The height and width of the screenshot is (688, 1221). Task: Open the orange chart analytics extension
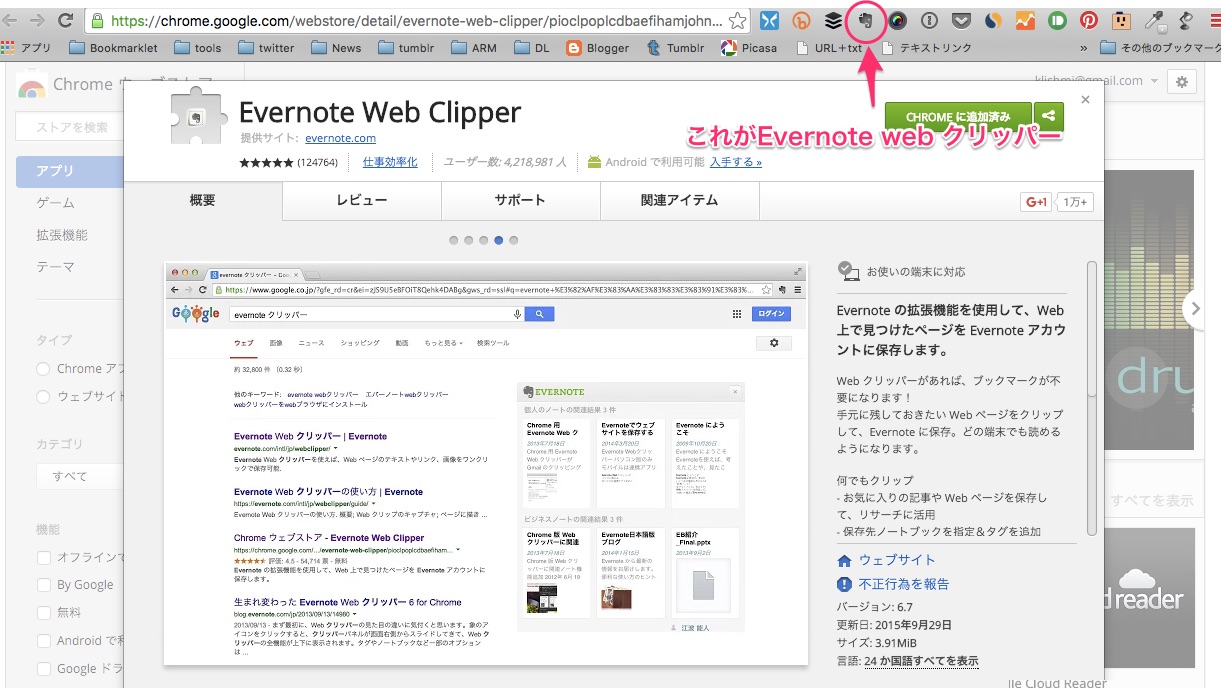1025,20
